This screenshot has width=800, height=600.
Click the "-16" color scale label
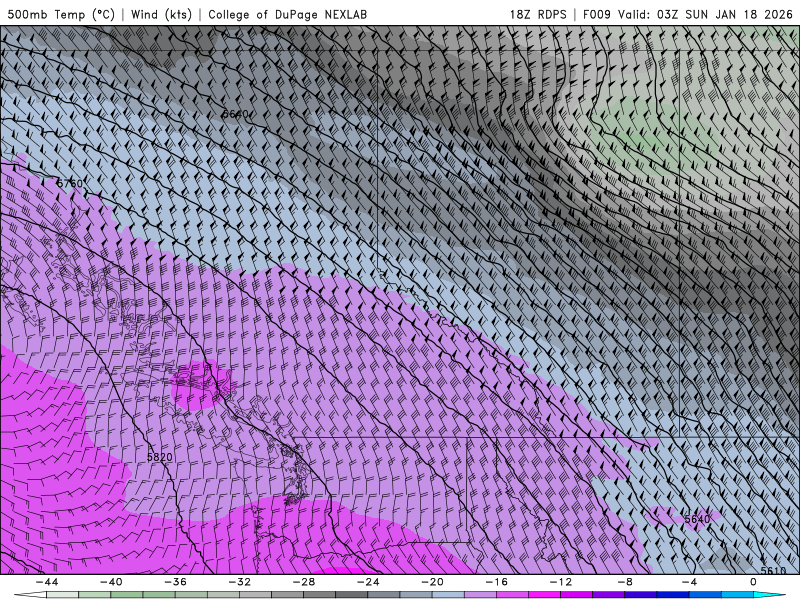click(496, 582)
